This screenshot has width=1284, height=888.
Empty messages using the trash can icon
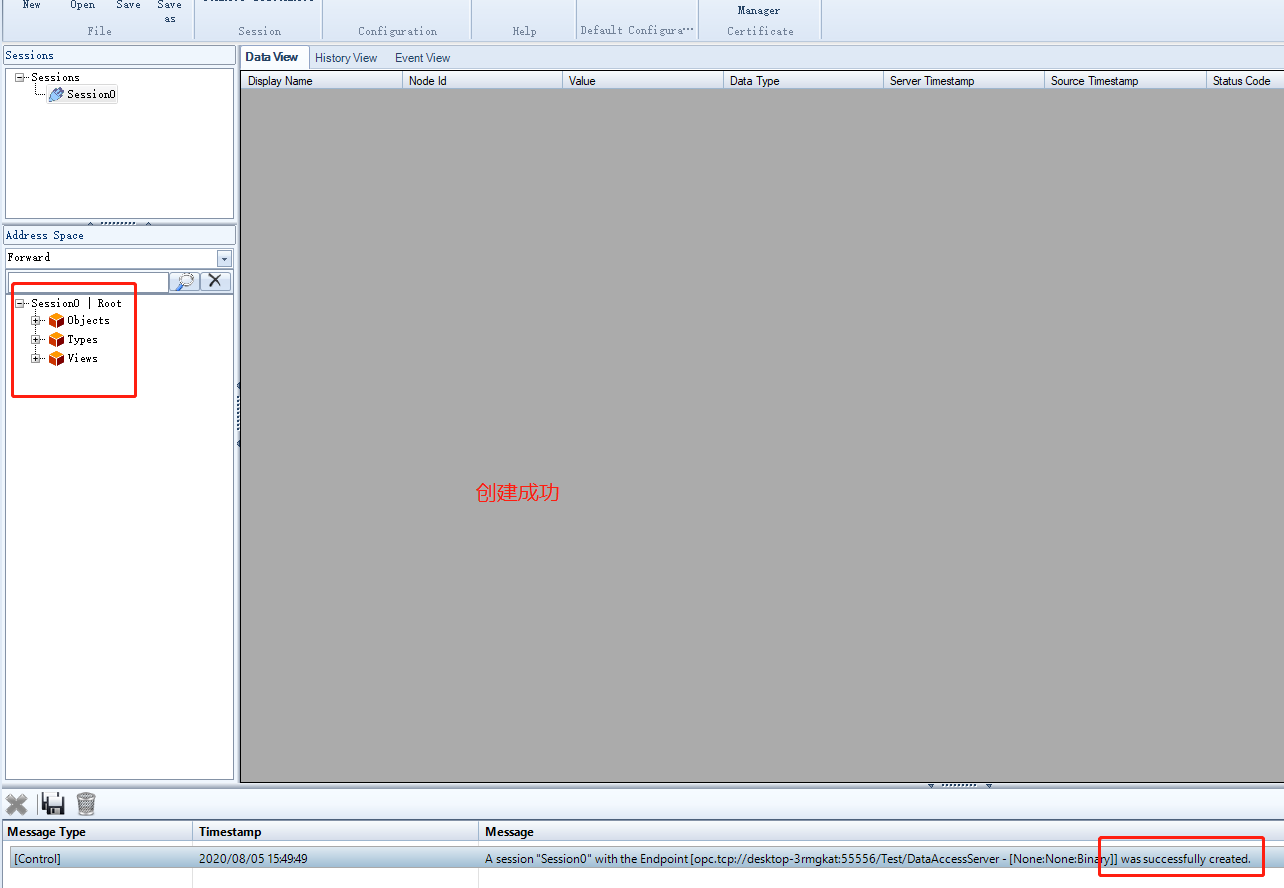pos(85,804)
